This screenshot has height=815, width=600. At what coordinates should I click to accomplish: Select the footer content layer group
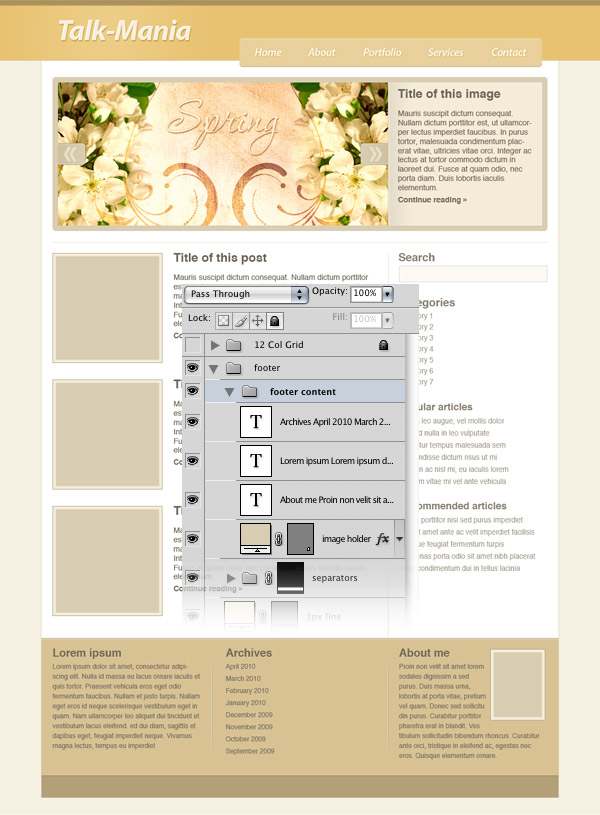point(305,391)
